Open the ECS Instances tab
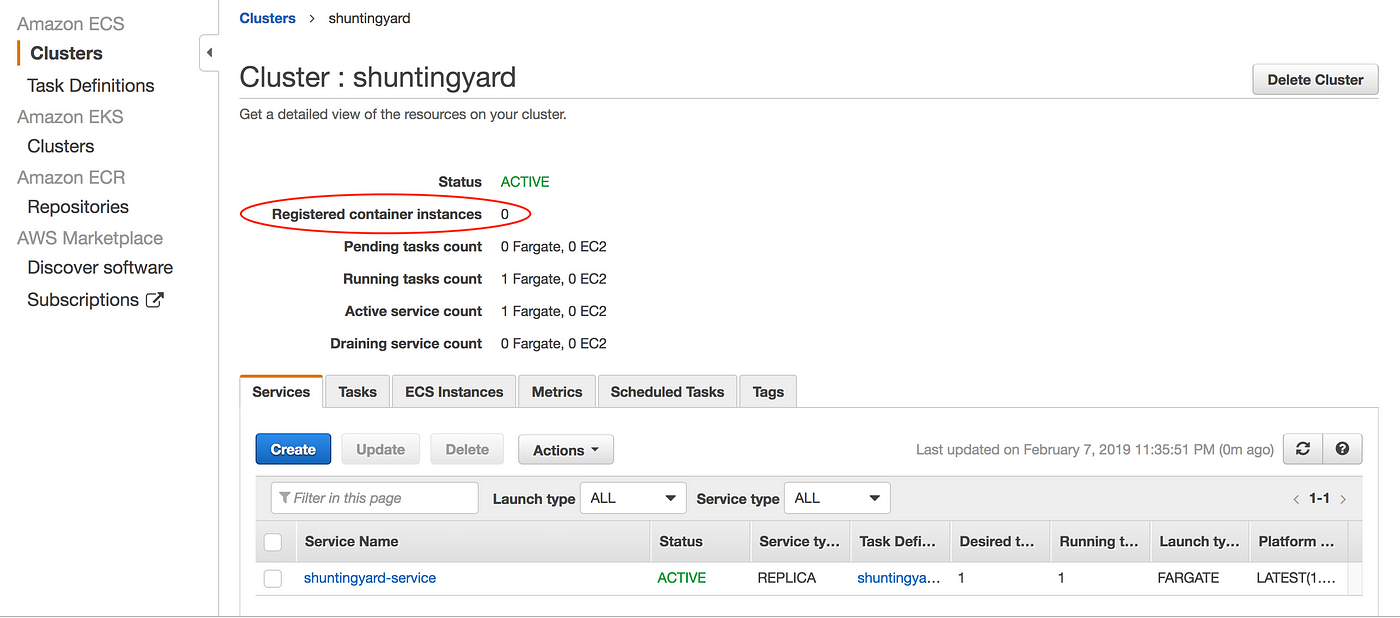Viewport: 1400px width, 618px height. pos(454,392)
